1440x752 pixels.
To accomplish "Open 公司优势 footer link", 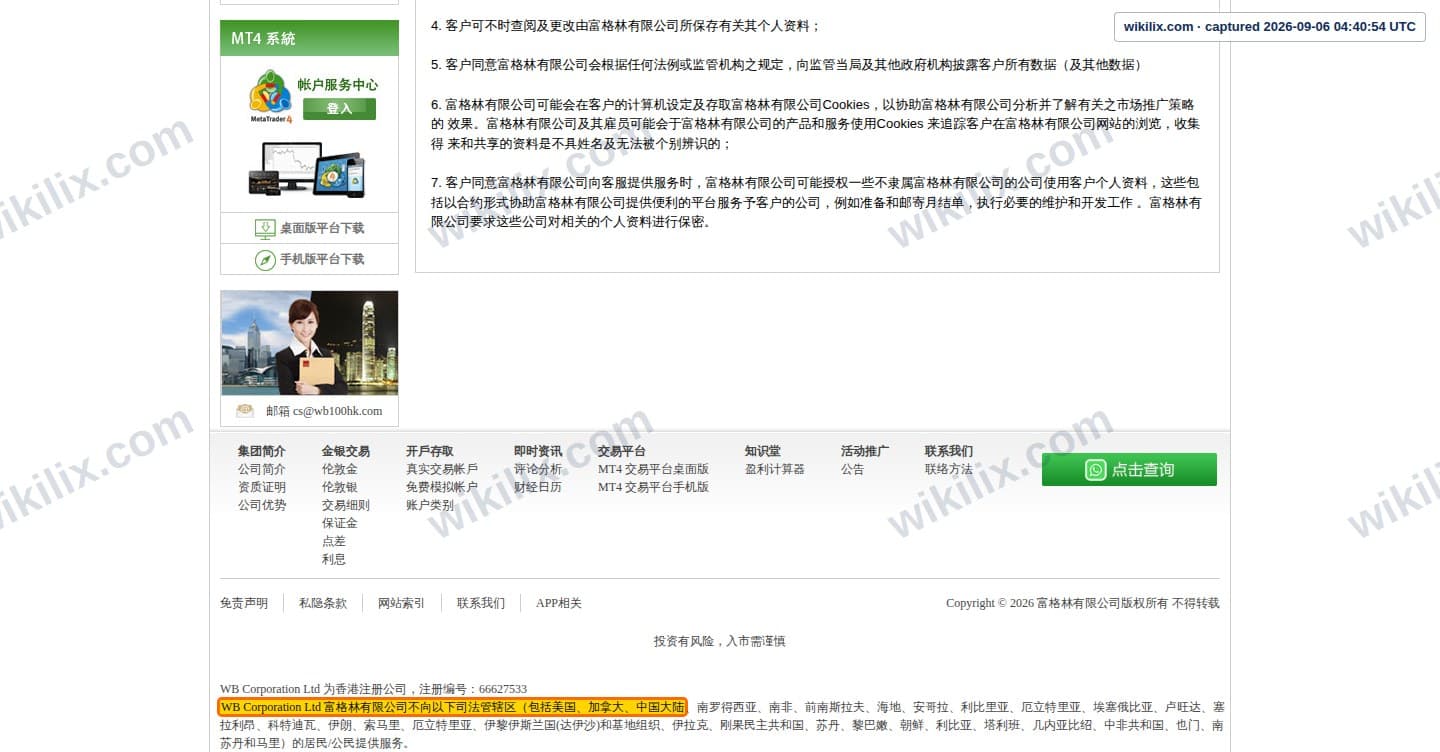I will 261,505.
